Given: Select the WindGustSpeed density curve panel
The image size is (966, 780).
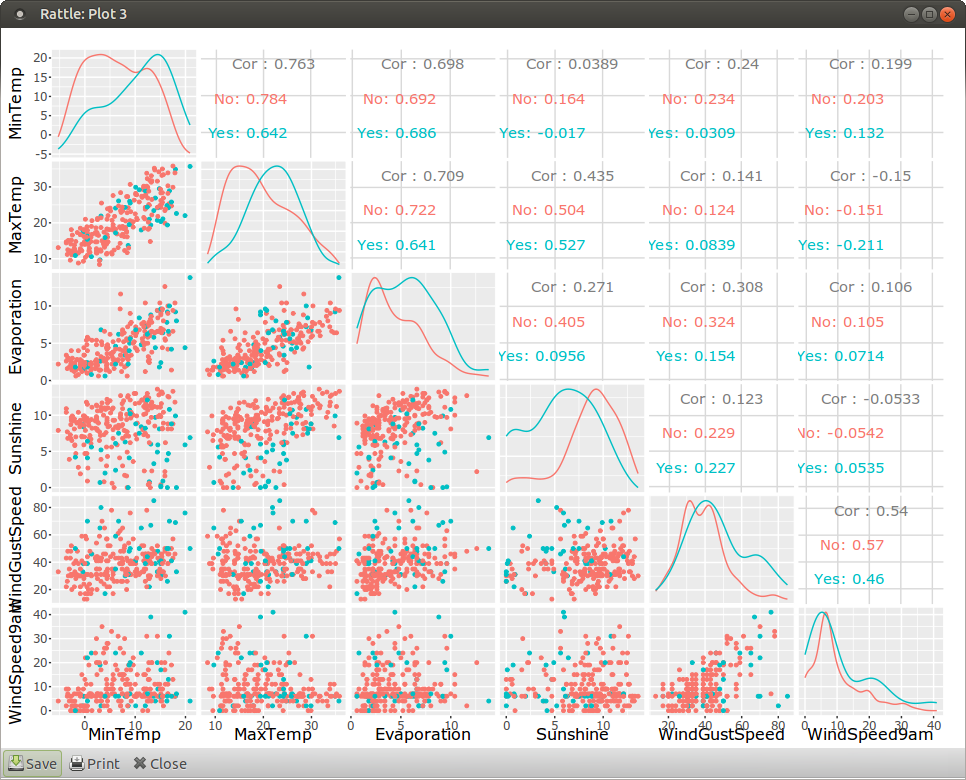Looking at the screenshot, I should point(720,548).
